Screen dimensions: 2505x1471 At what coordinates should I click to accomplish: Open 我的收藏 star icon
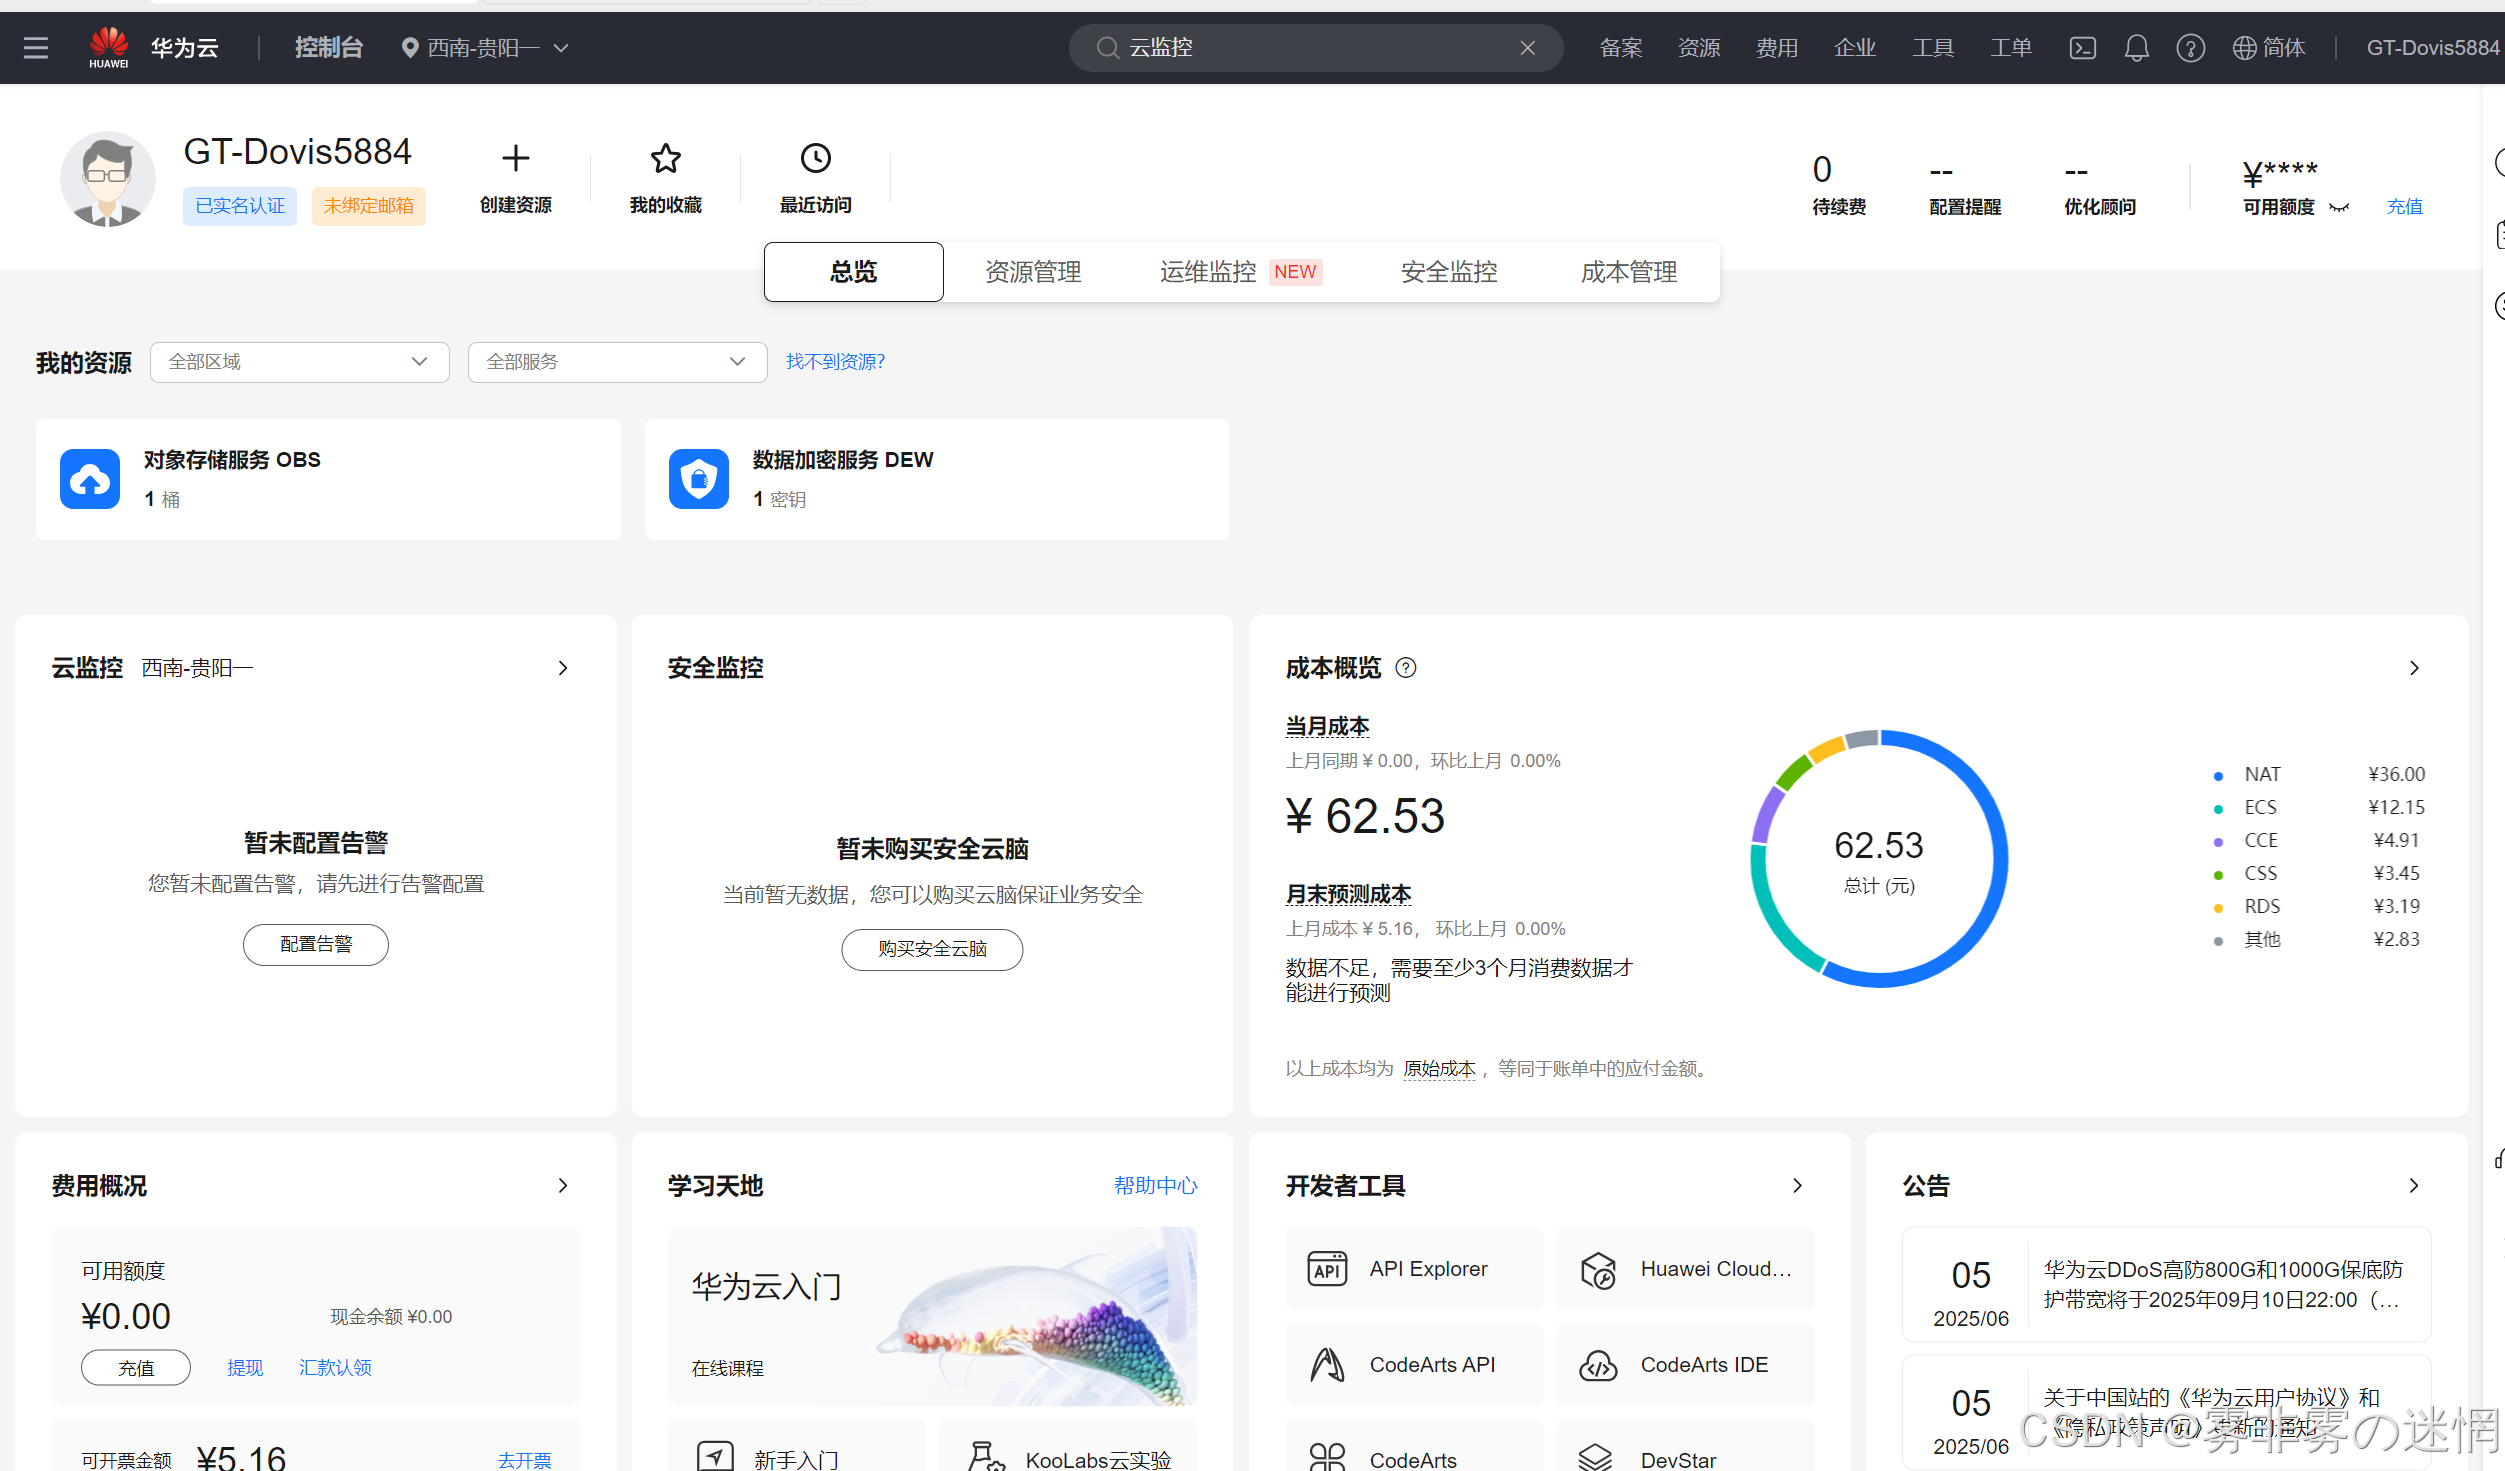tap(665, 158)
